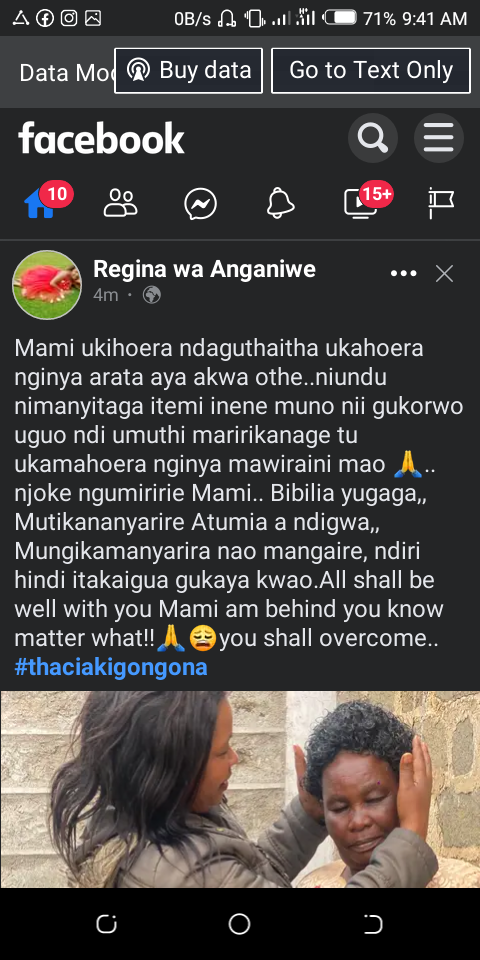Image resolution: width=480 pixels, height=960 pixels.
Task: Open the post photo
Action: pos(240,789)
